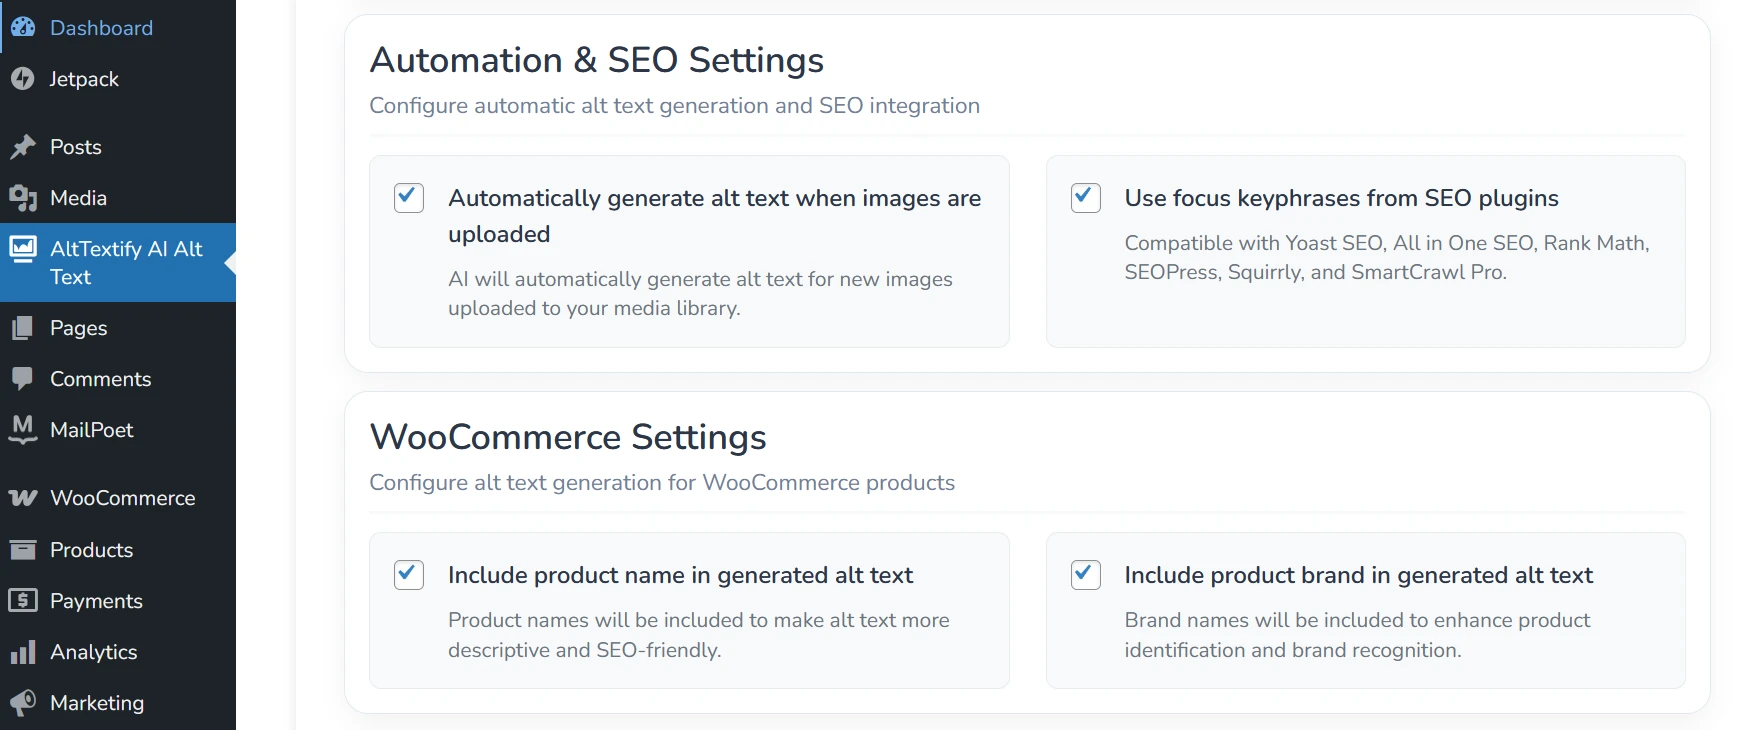Screen dimensions: 1744x730
Task: Click 'Brand names will be included' description
Action: [1357, 635]
